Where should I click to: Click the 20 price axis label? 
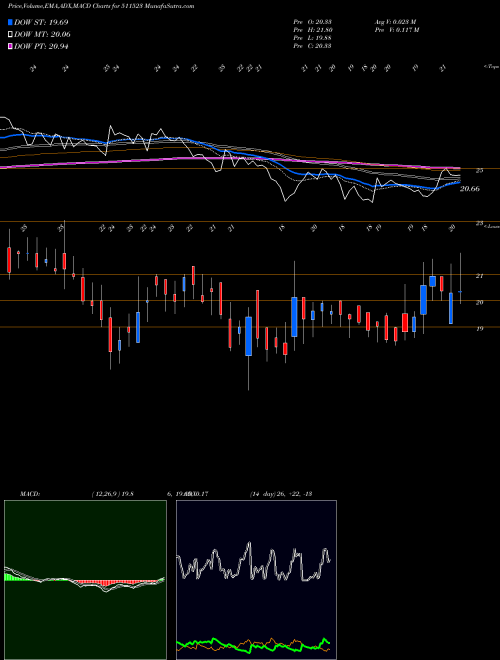479,302
